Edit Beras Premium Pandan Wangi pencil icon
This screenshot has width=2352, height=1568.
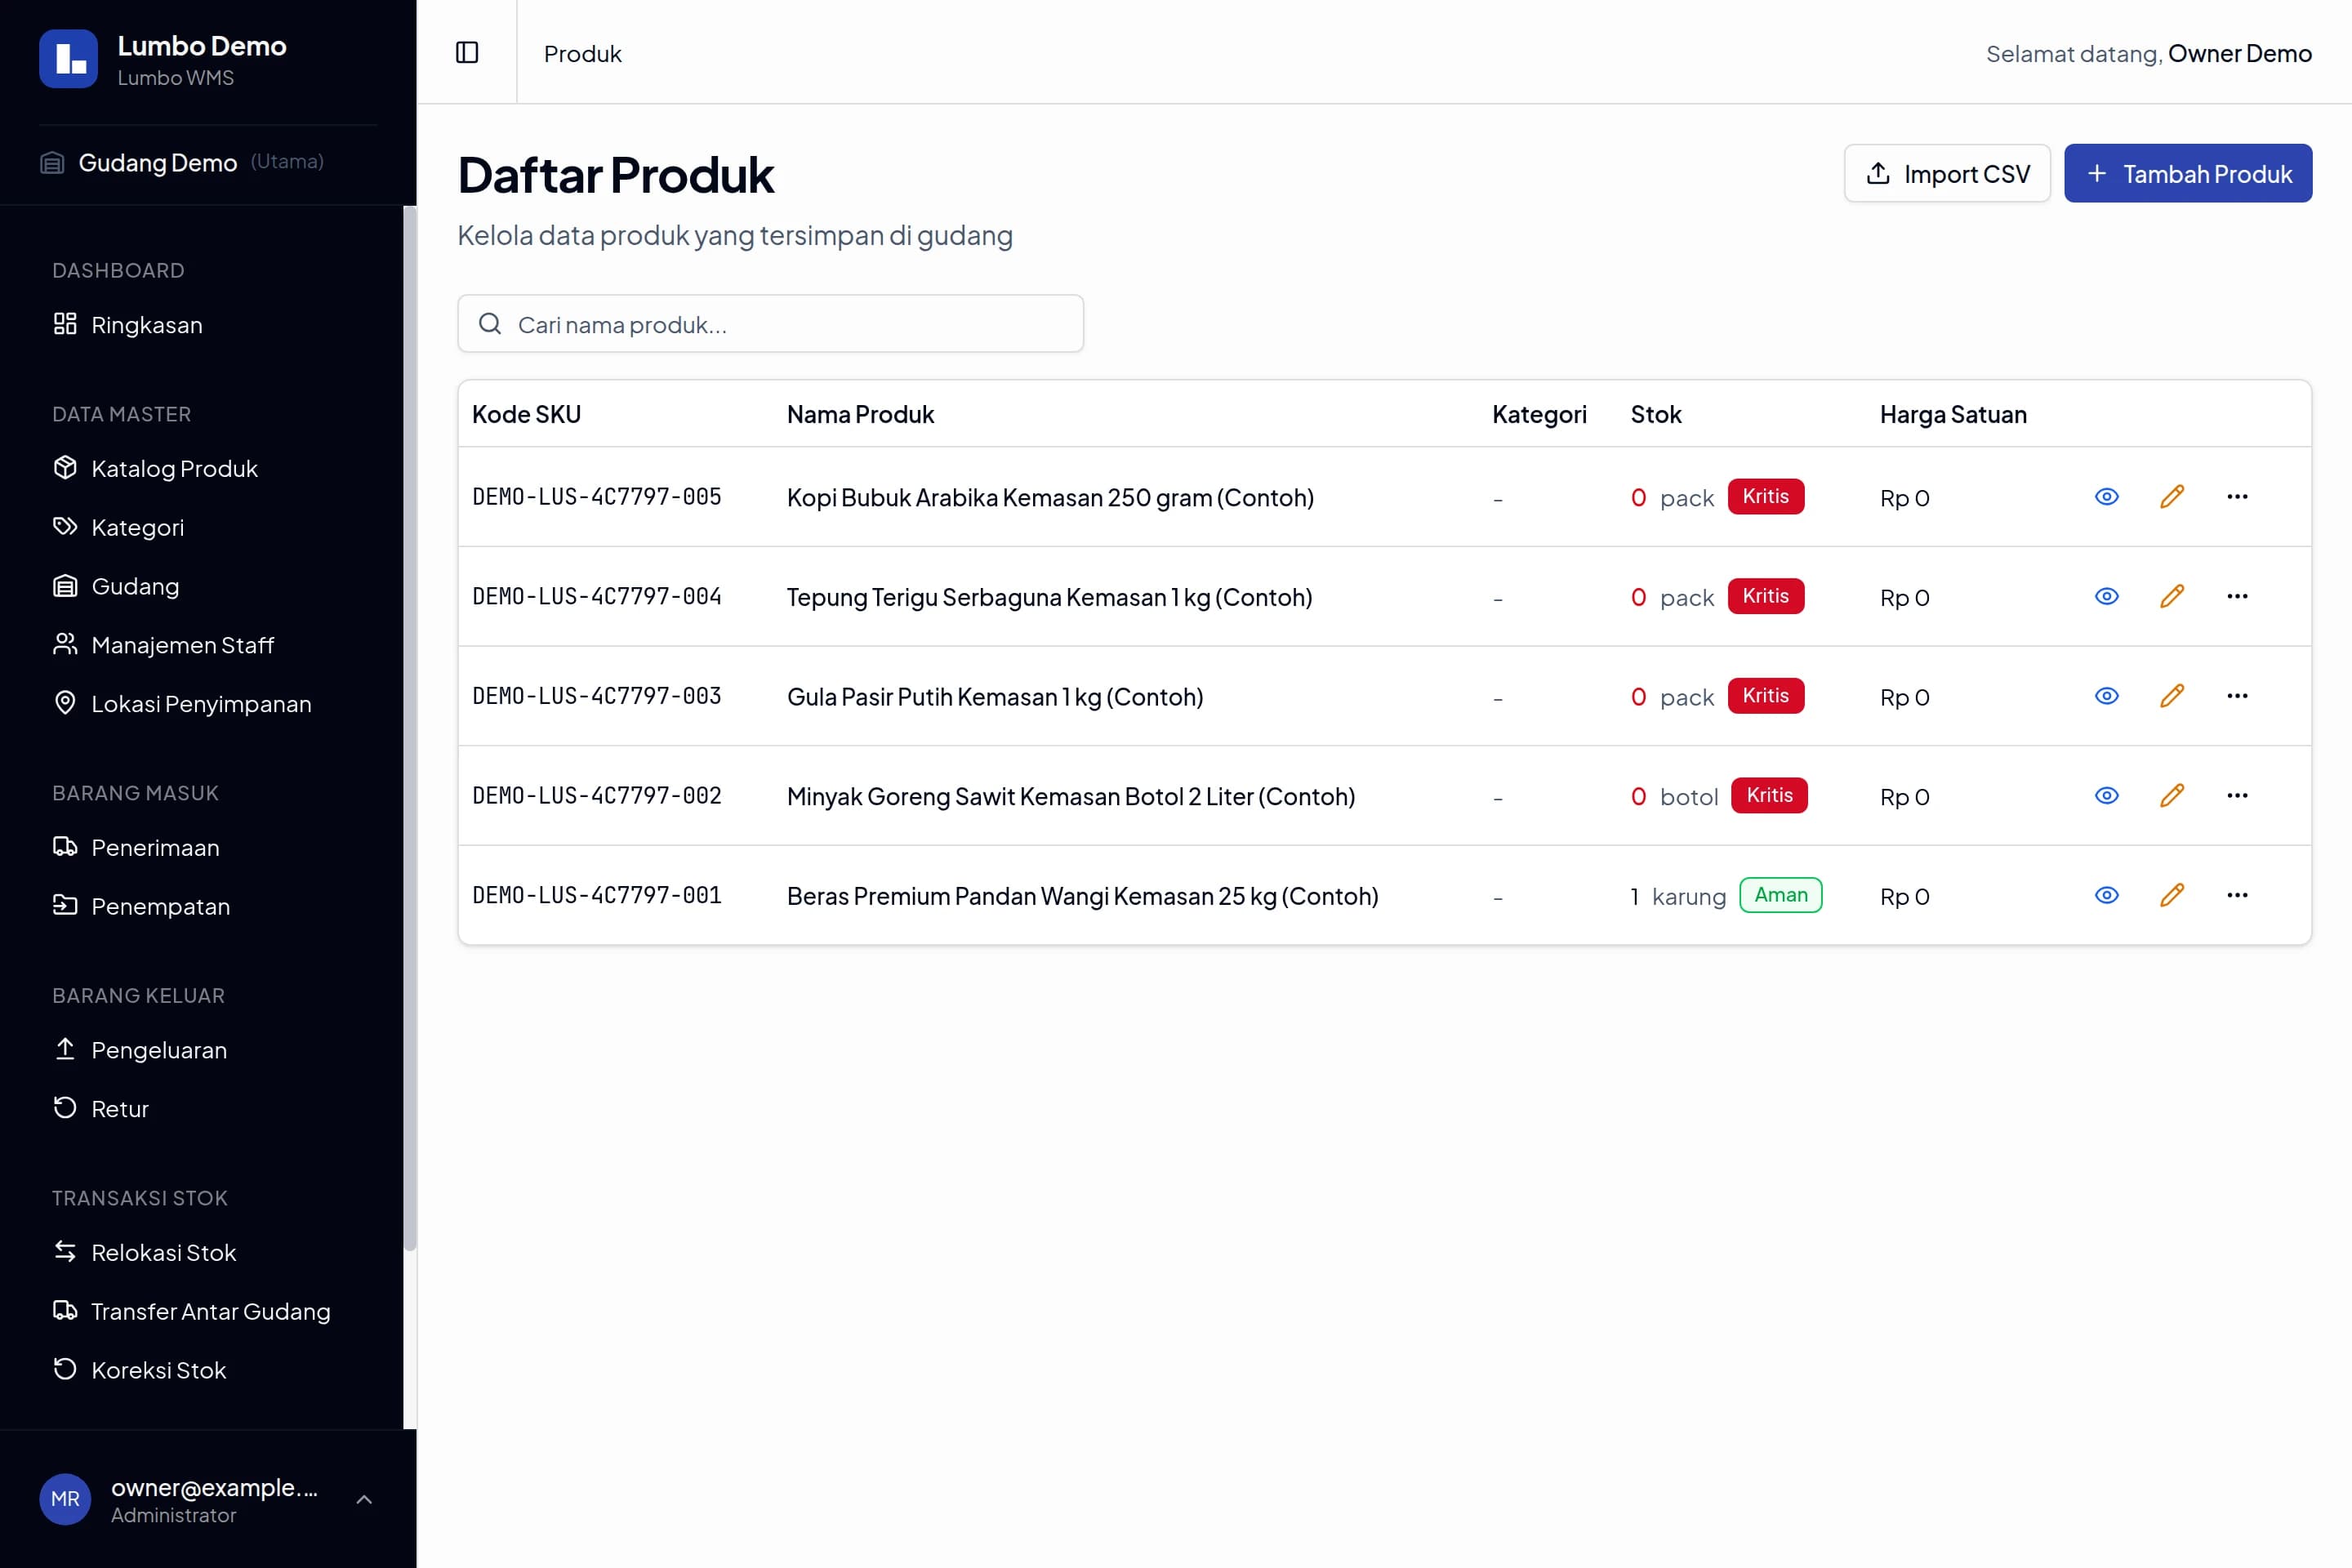(2172, 896)
